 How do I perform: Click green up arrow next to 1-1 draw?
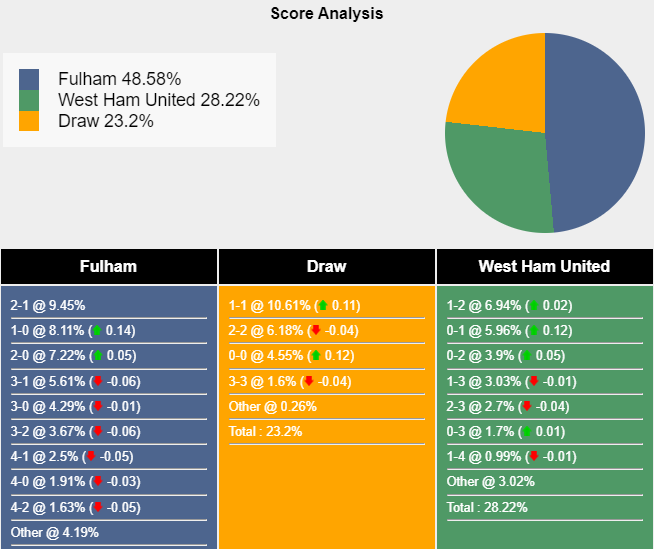[x=322, y=306]
